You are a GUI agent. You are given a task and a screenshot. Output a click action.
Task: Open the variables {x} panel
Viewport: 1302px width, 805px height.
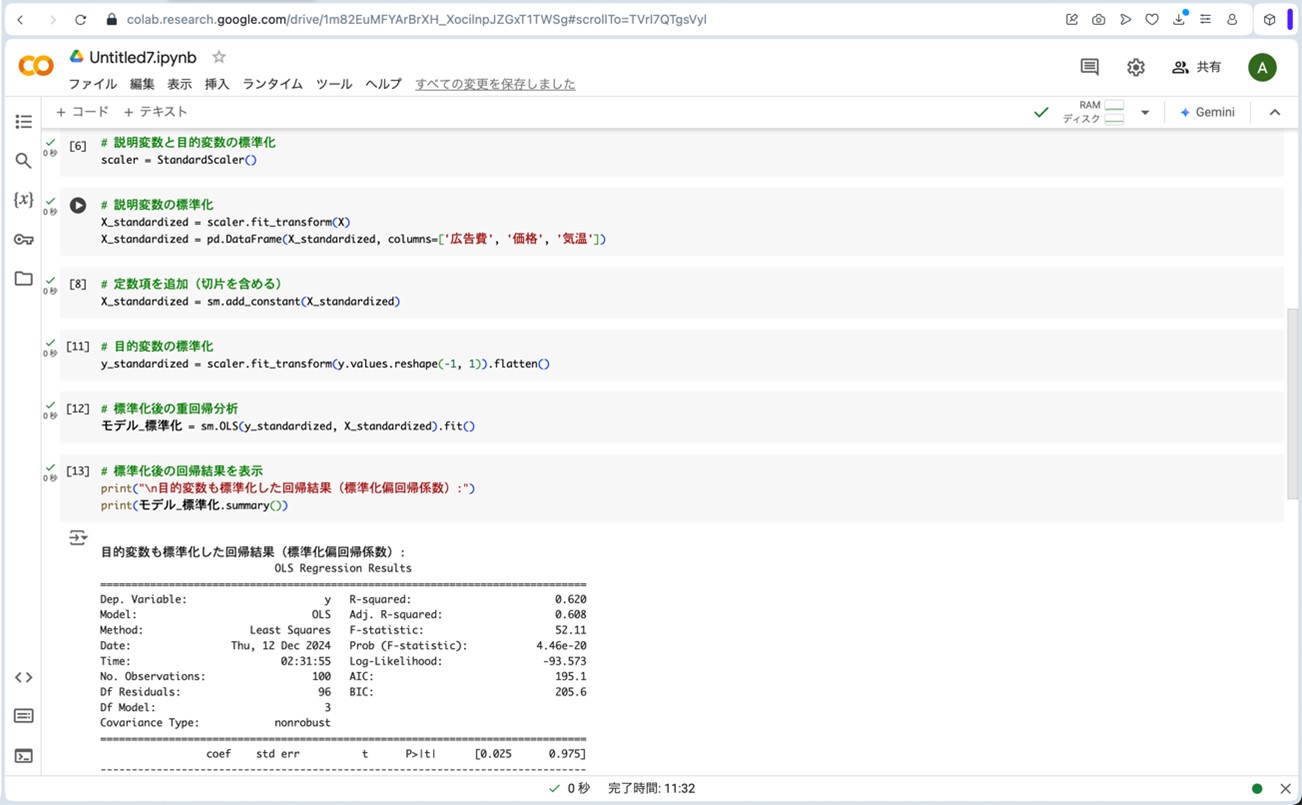23,200
